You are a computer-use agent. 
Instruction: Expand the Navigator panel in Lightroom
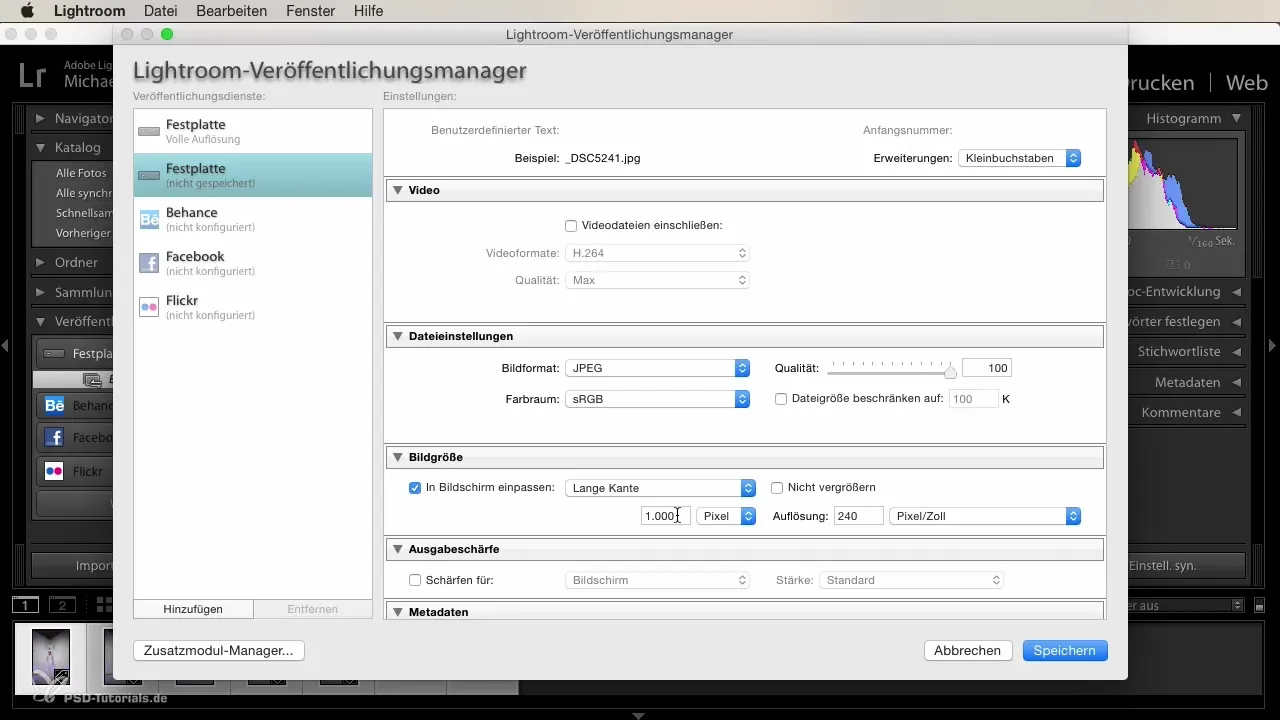(x=40, y=118)
